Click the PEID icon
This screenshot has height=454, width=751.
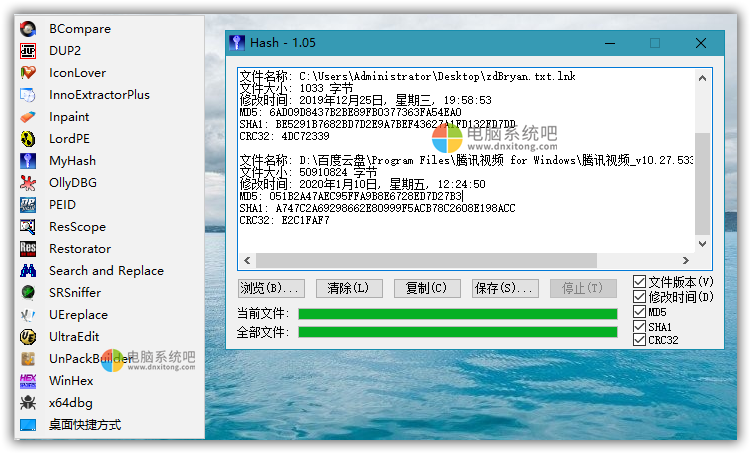click(x=28, y=205)
